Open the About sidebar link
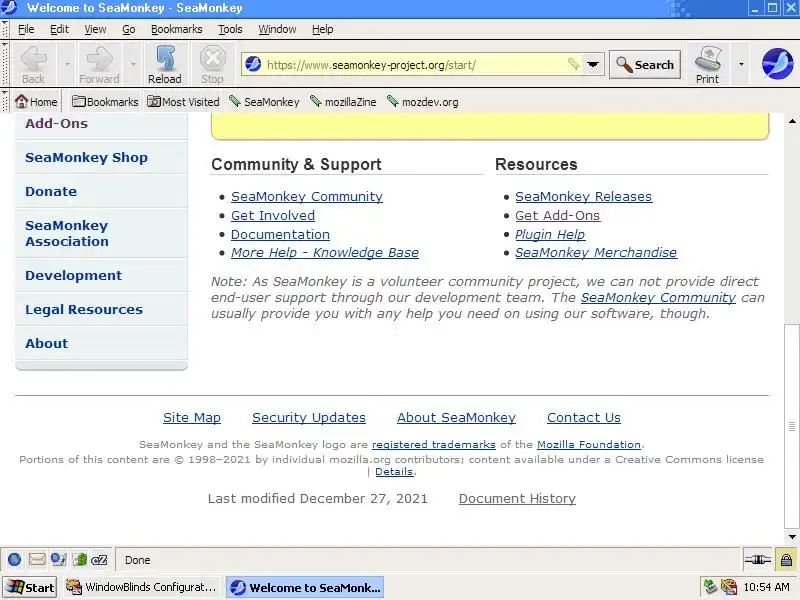800x600 pixels. (x=46, y=343)
